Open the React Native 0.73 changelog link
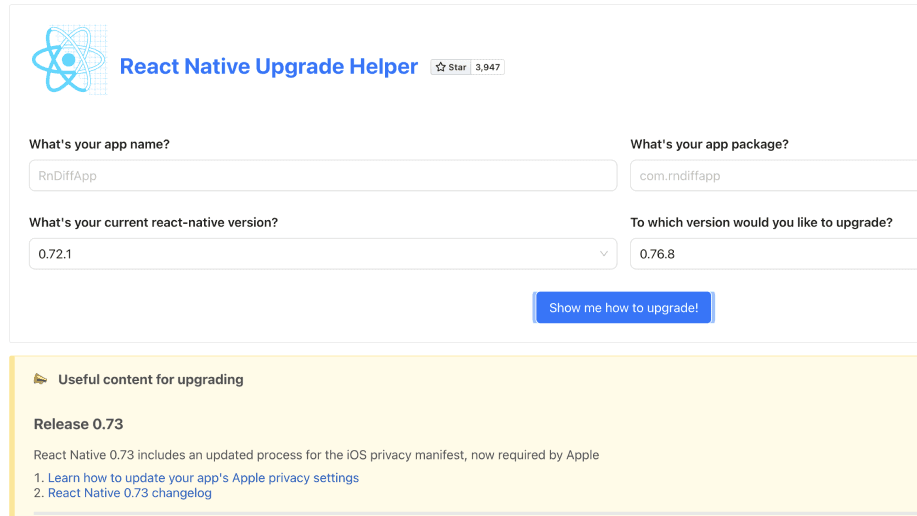 (129, 493)
